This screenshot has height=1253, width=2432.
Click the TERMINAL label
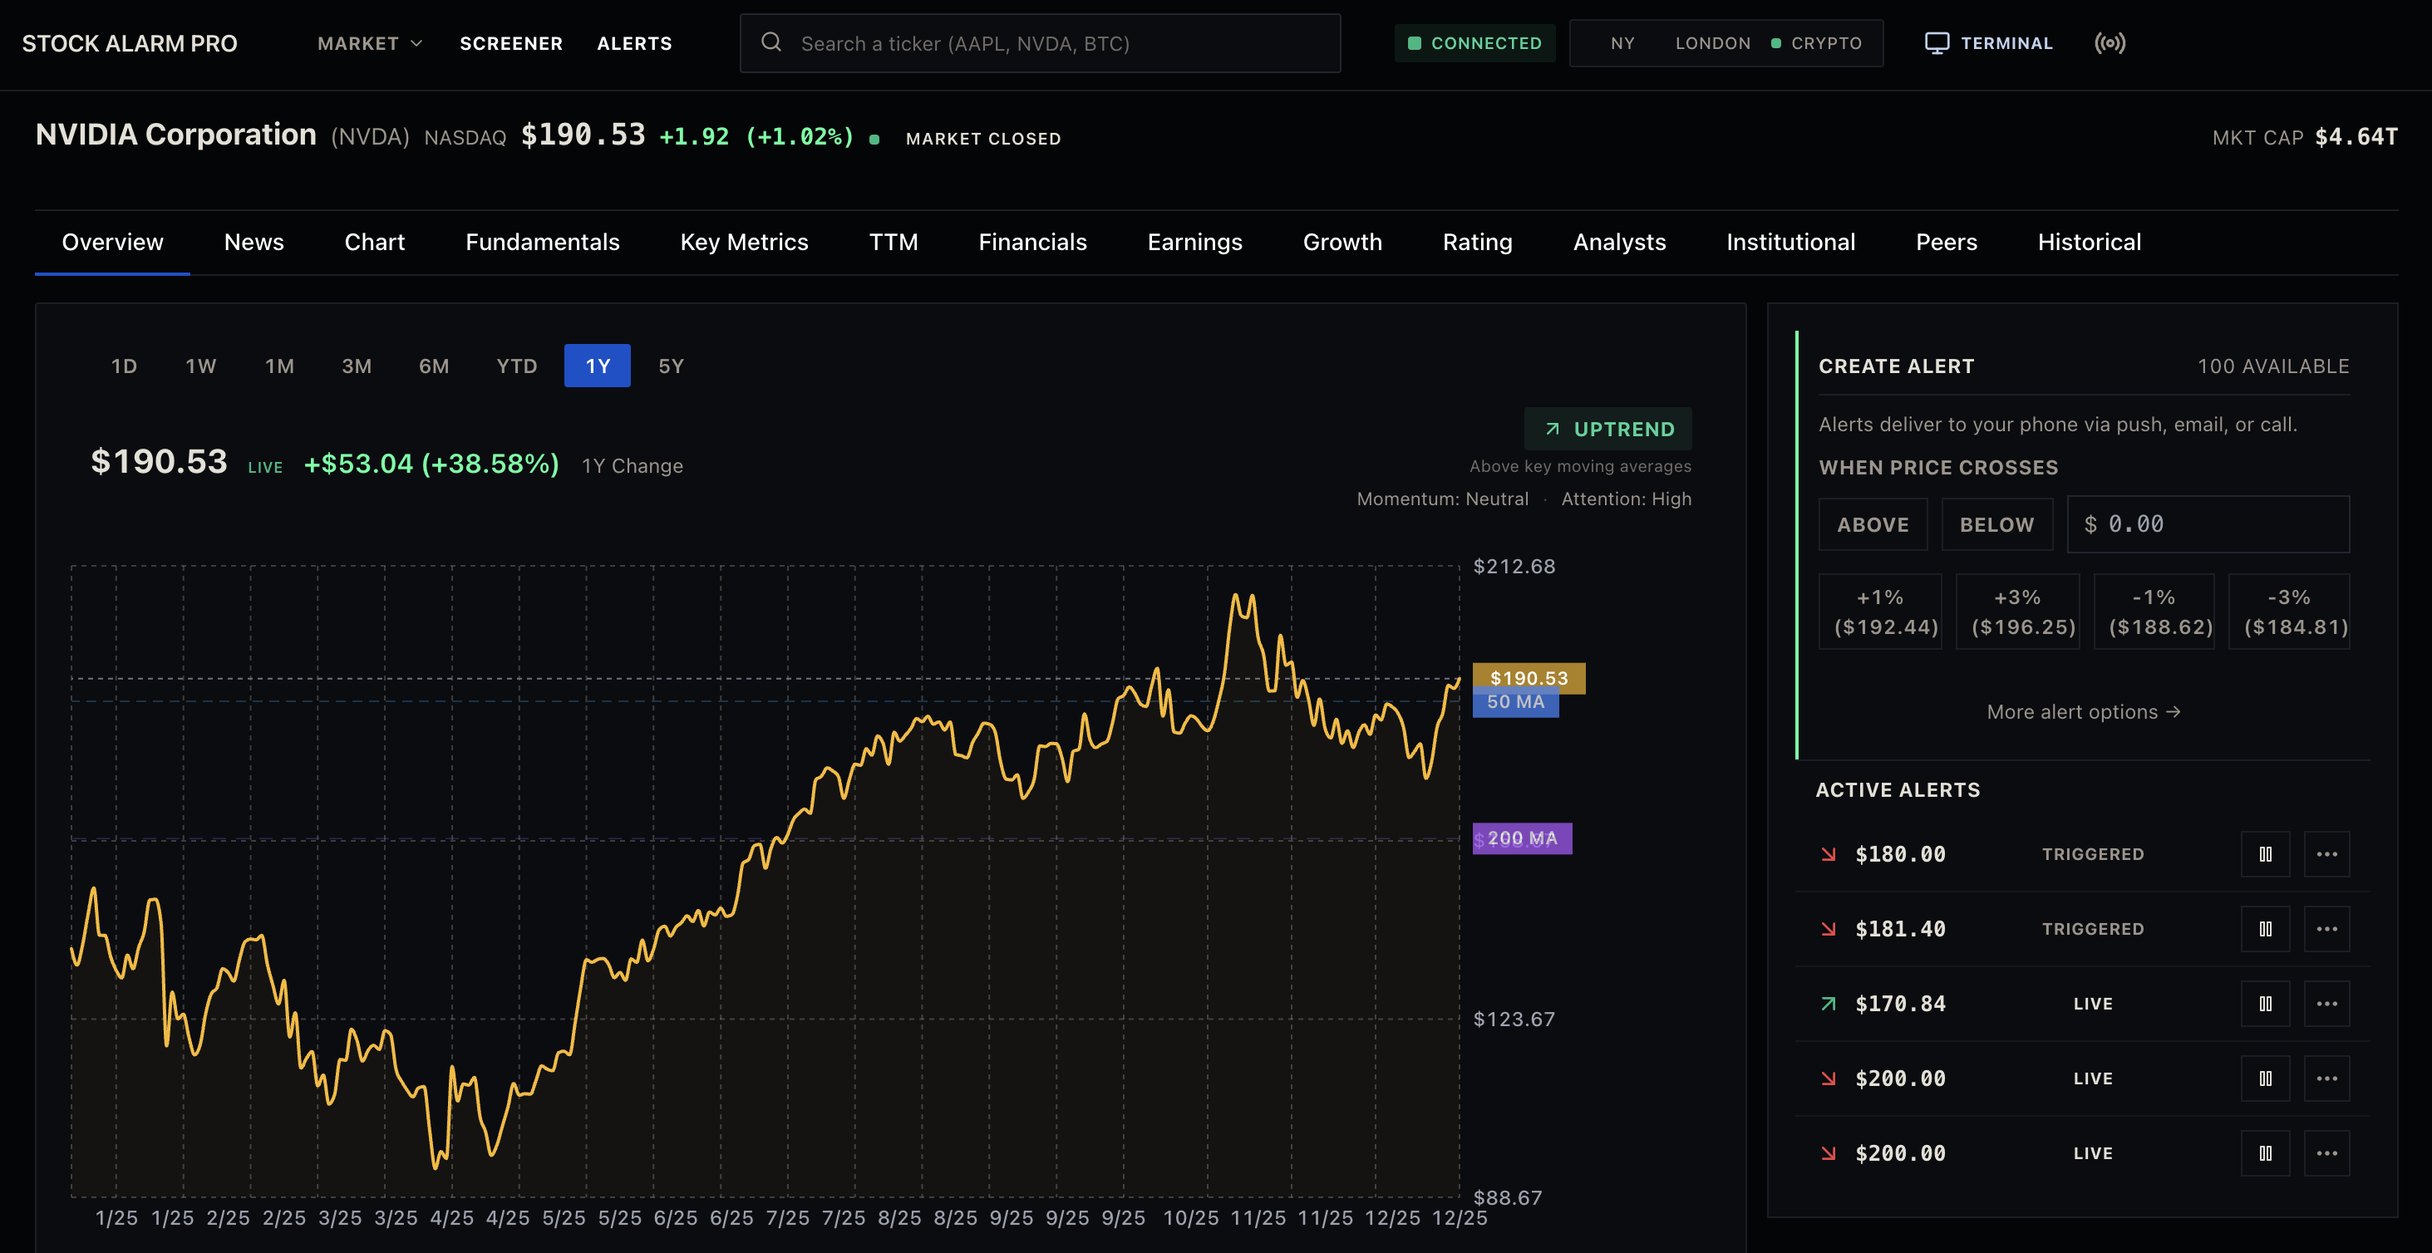[2006, 43]
